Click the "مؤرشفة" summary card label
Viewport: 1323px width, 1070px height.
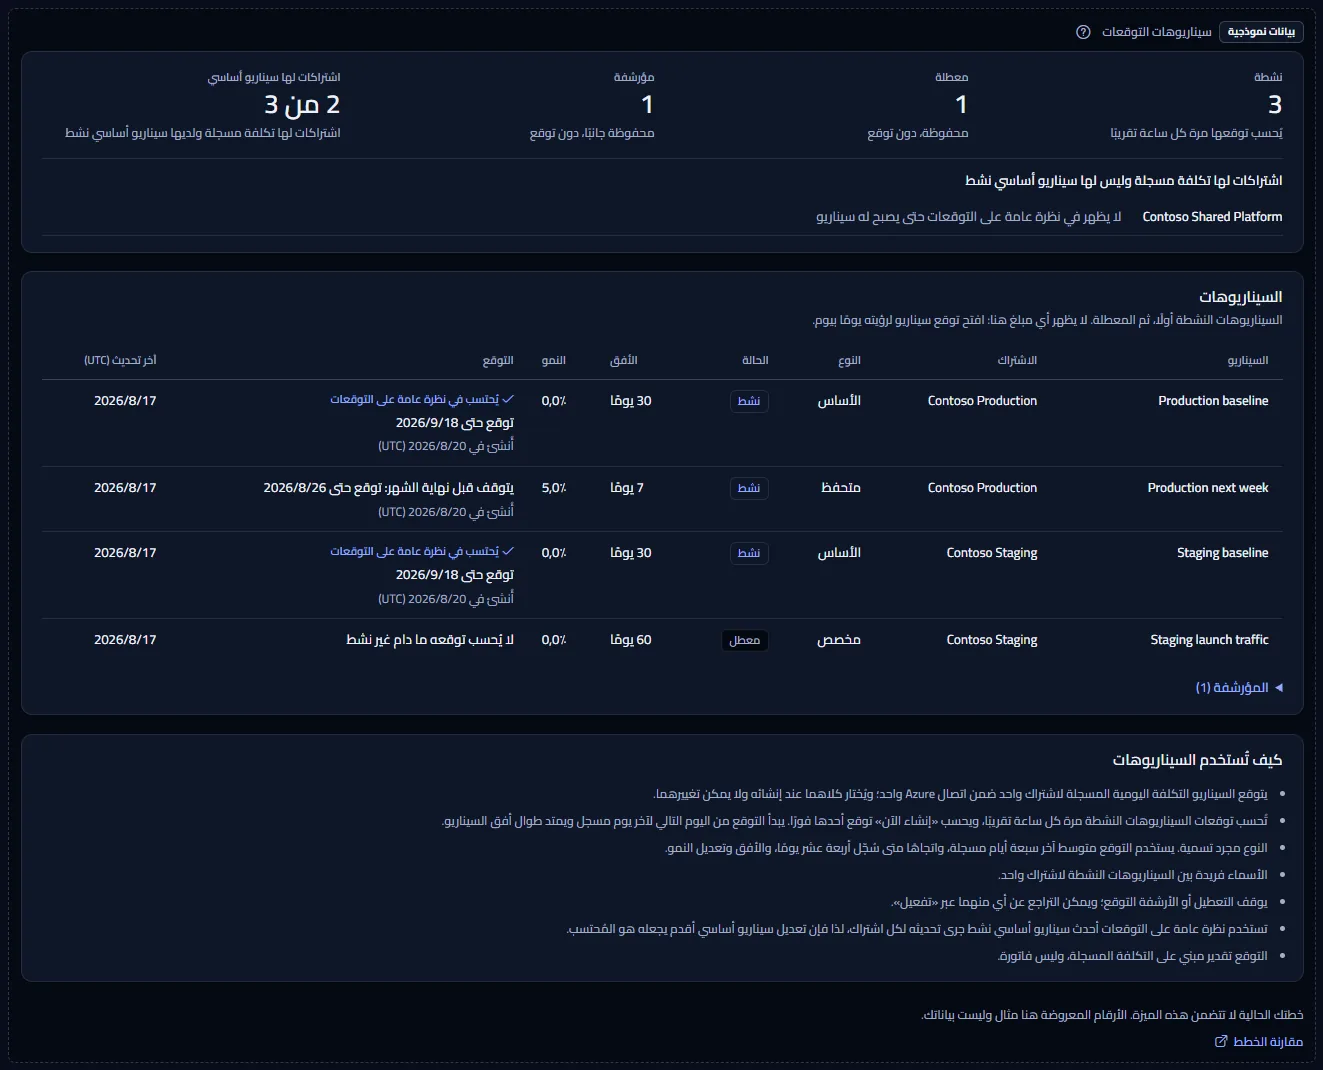[x=634, y=77]
